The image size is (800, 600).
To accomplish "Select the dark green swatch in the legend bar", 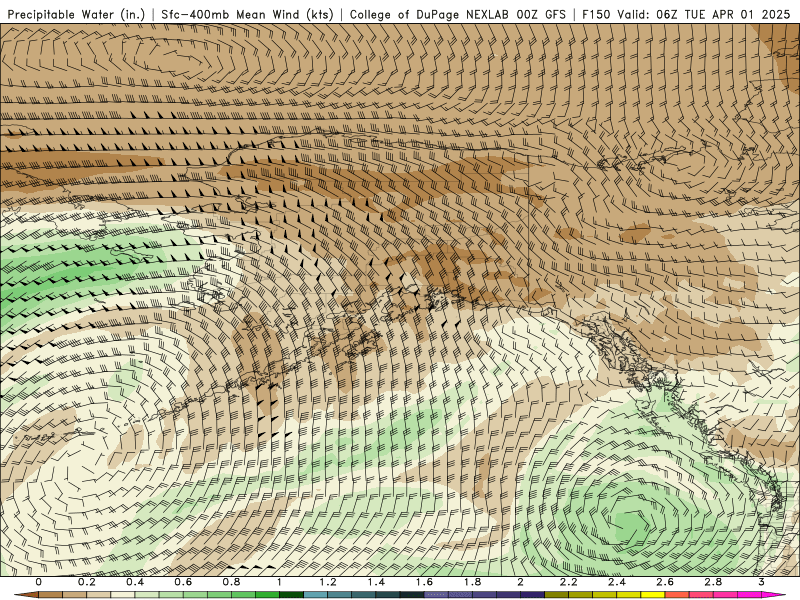I will [291, 595].
